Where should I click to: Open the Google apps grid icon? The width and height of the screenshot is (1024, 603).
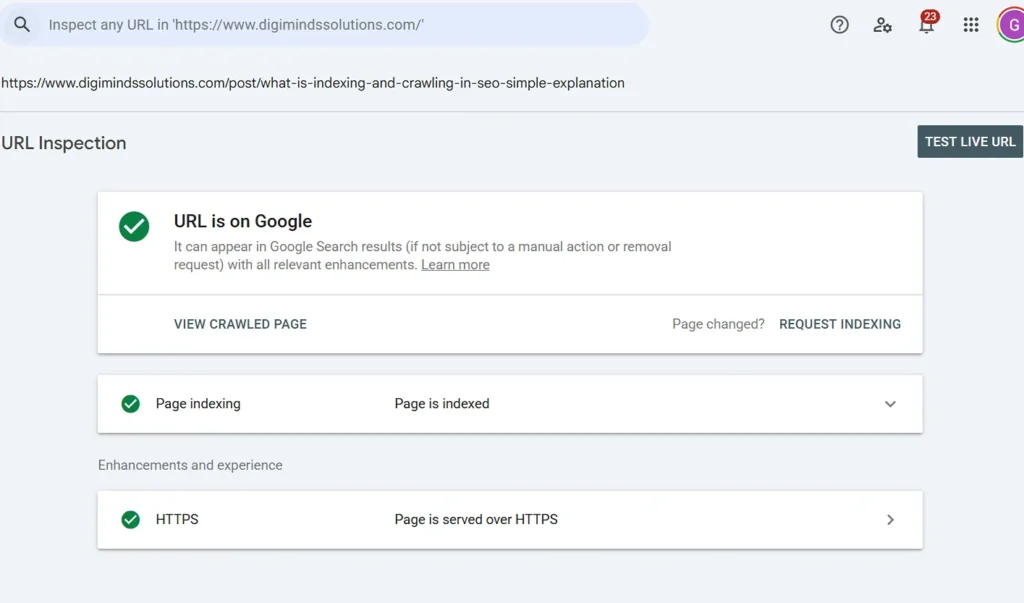coord(970,25)
